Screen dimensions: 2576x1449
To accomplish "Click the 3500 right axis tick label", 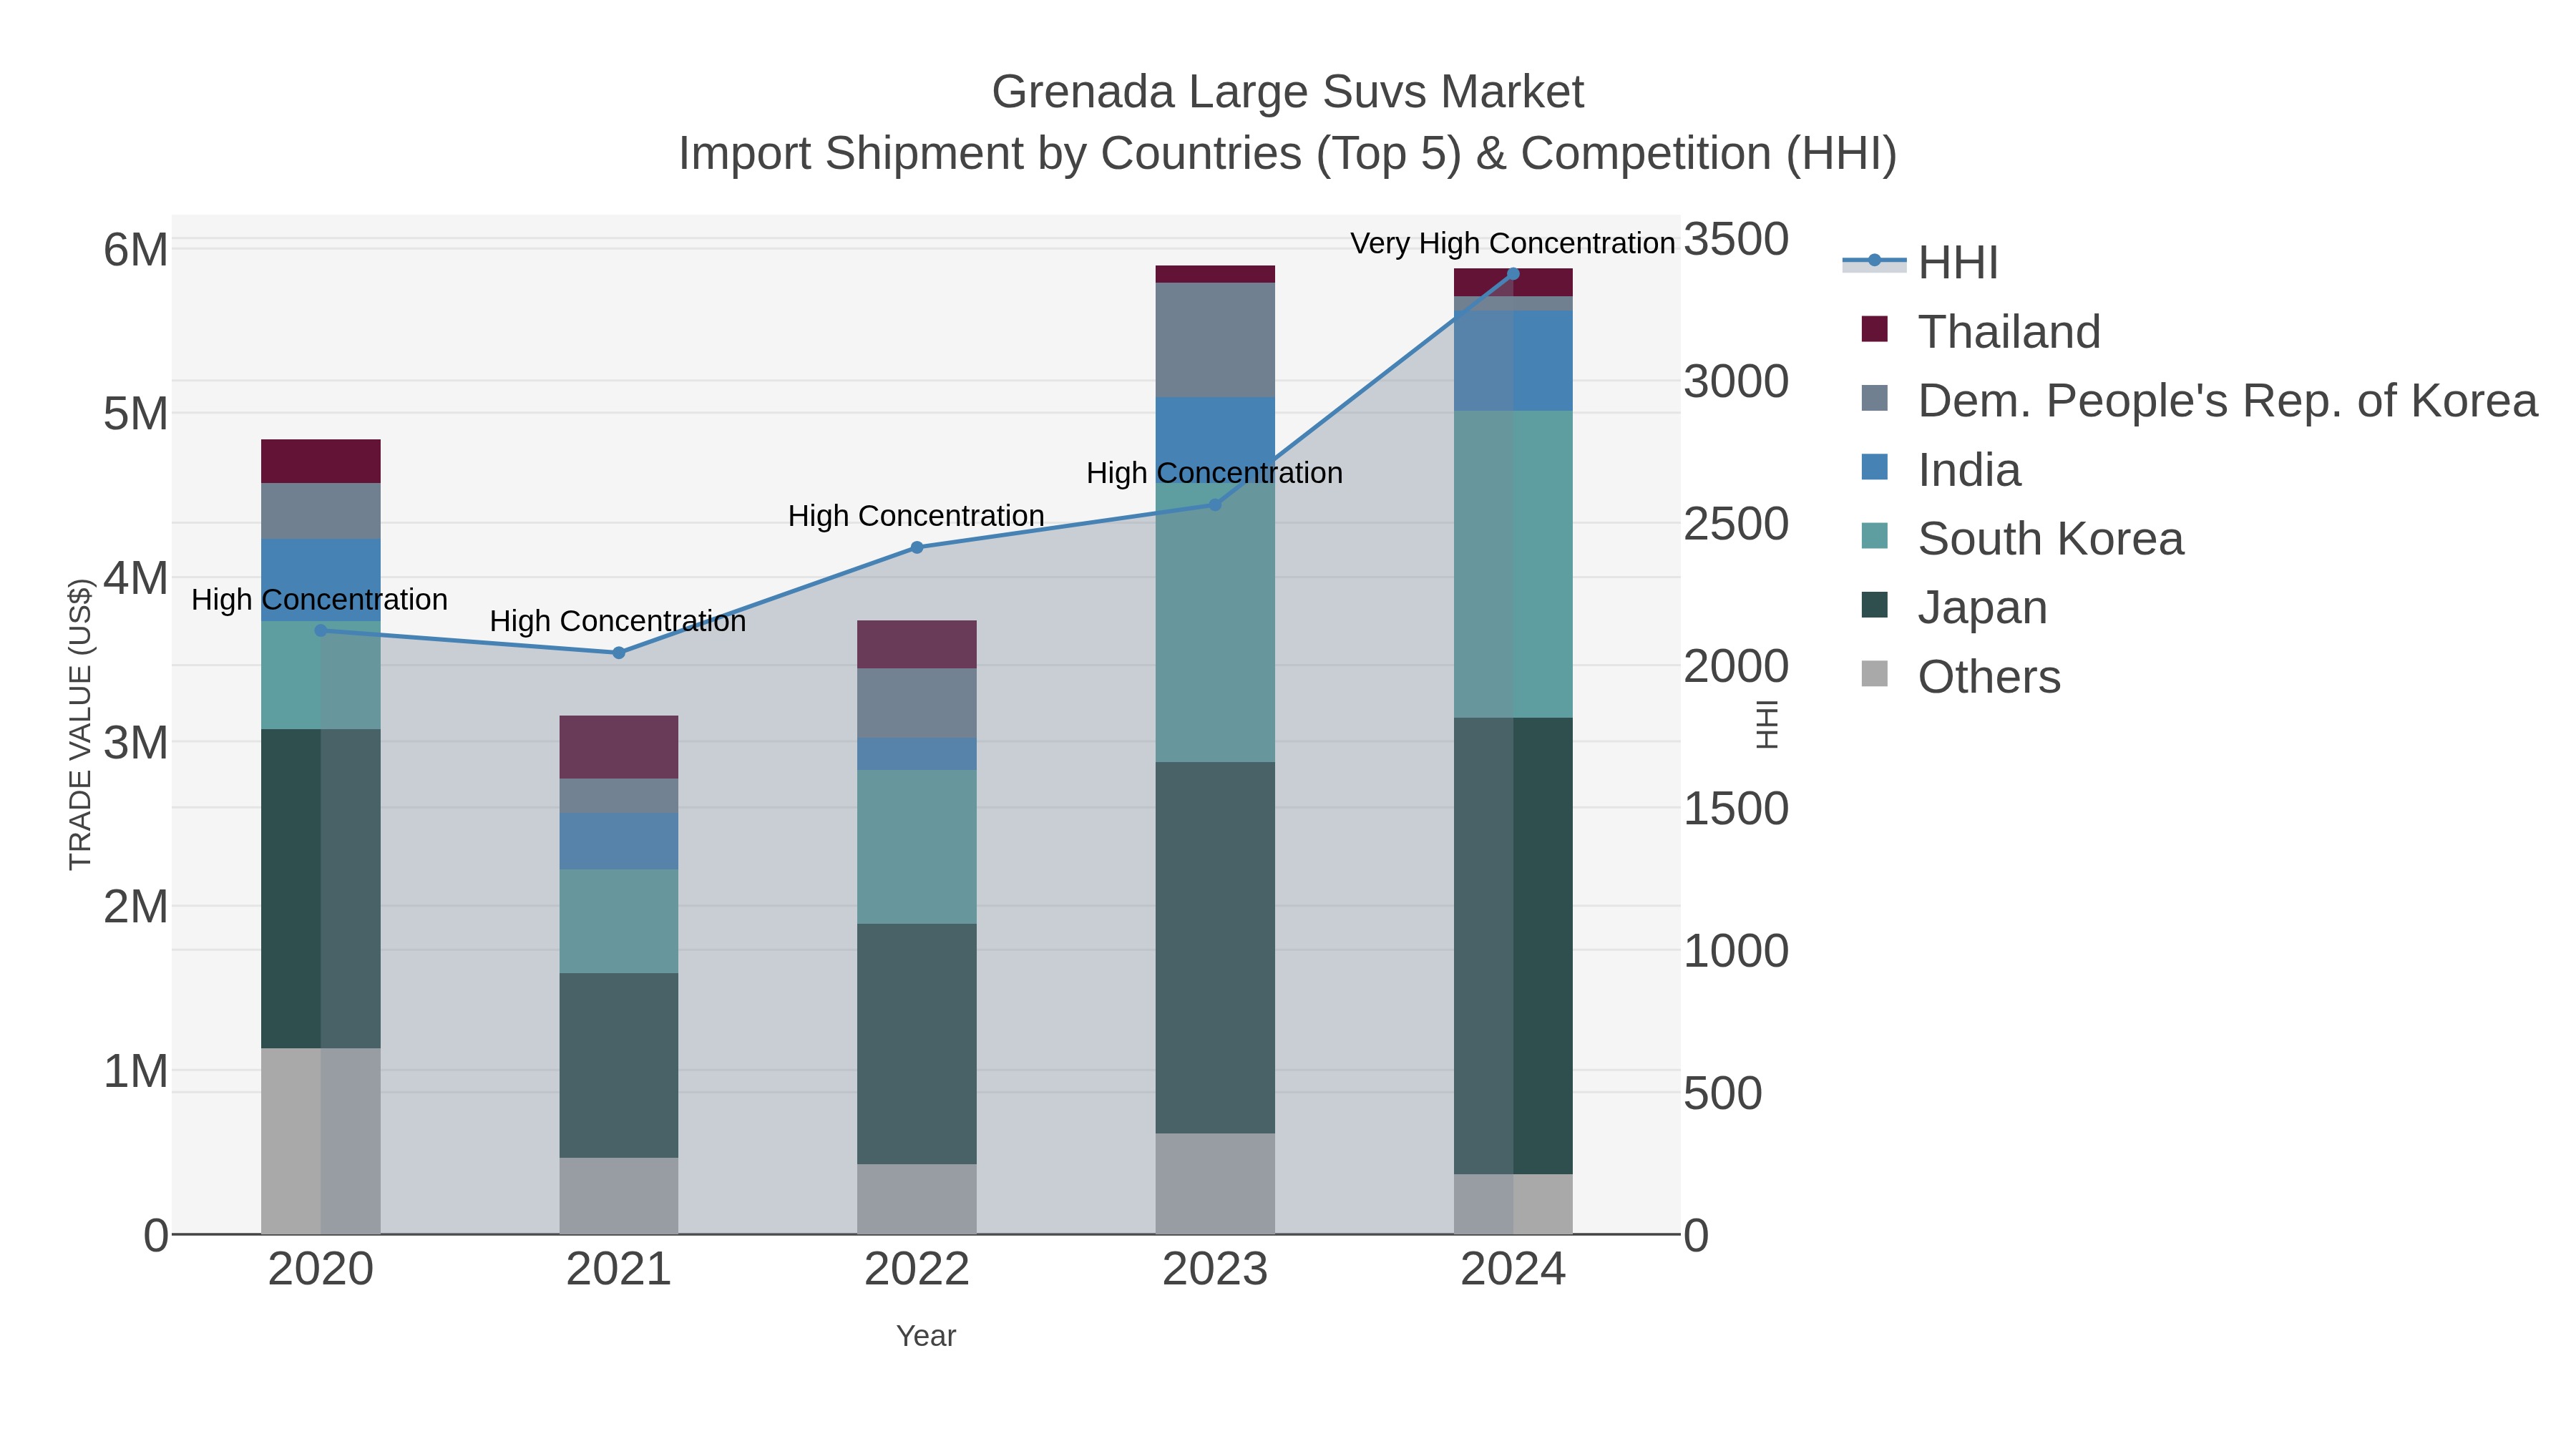I will [1736, 240].
